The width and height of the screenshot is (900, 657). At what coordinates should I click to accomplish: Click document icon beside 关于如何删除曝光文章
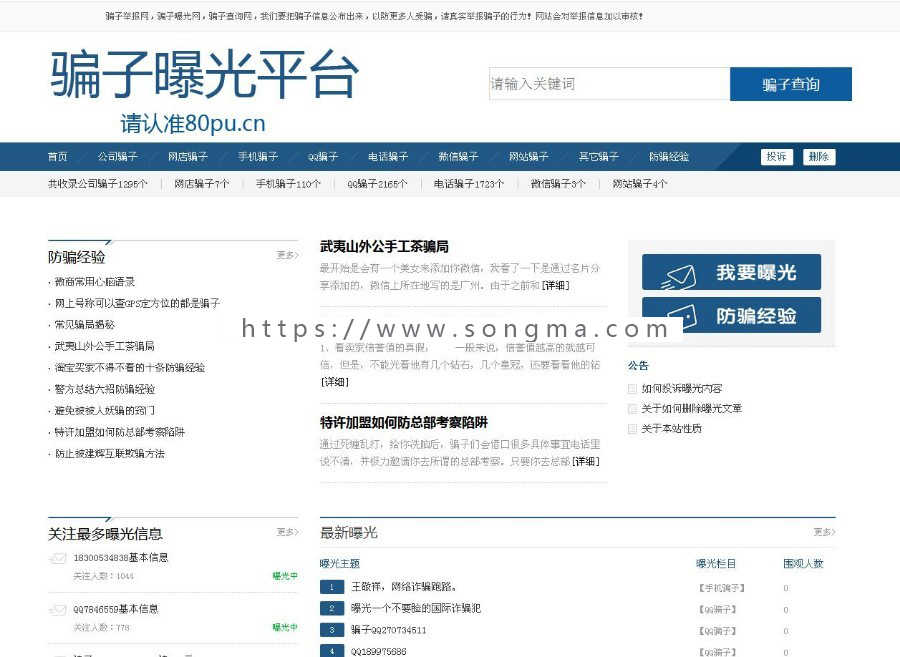632,409
